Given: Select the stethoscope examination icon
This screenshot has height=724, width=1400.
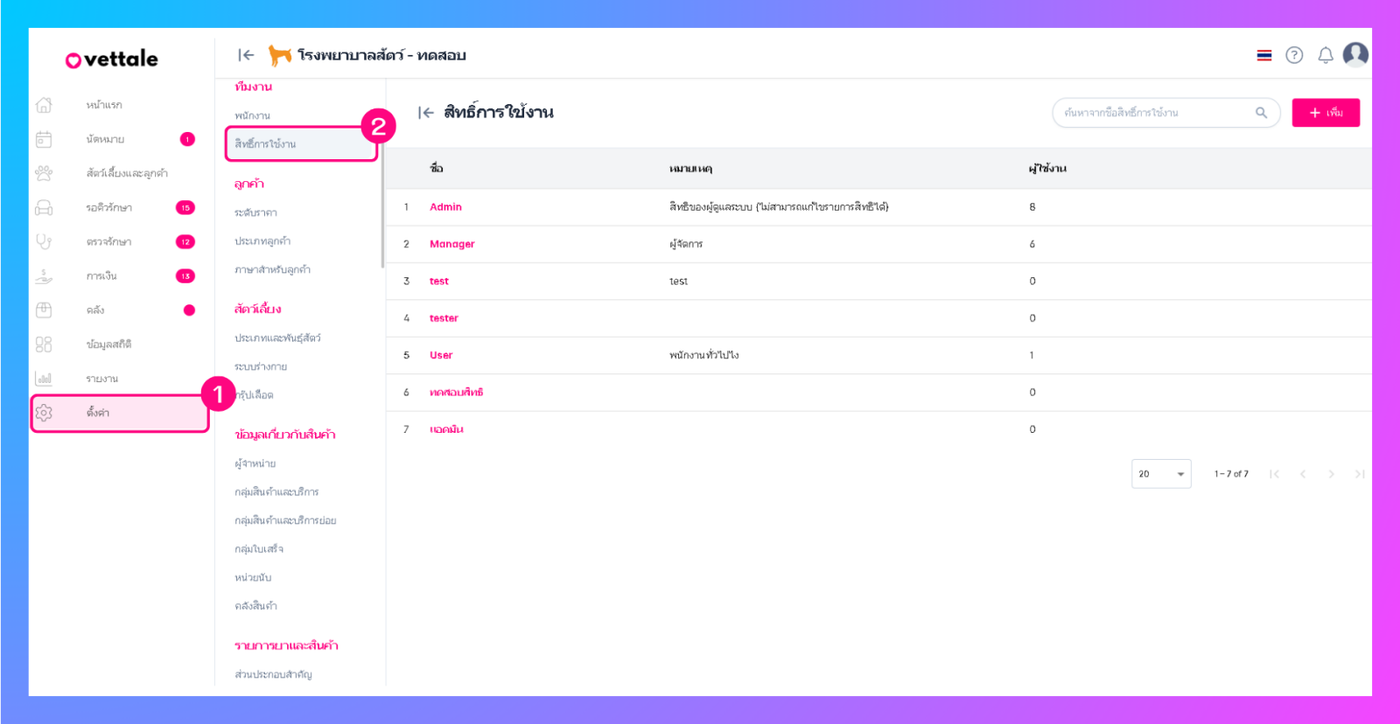Looking at the screenshot, I should (x=44, y=241).
